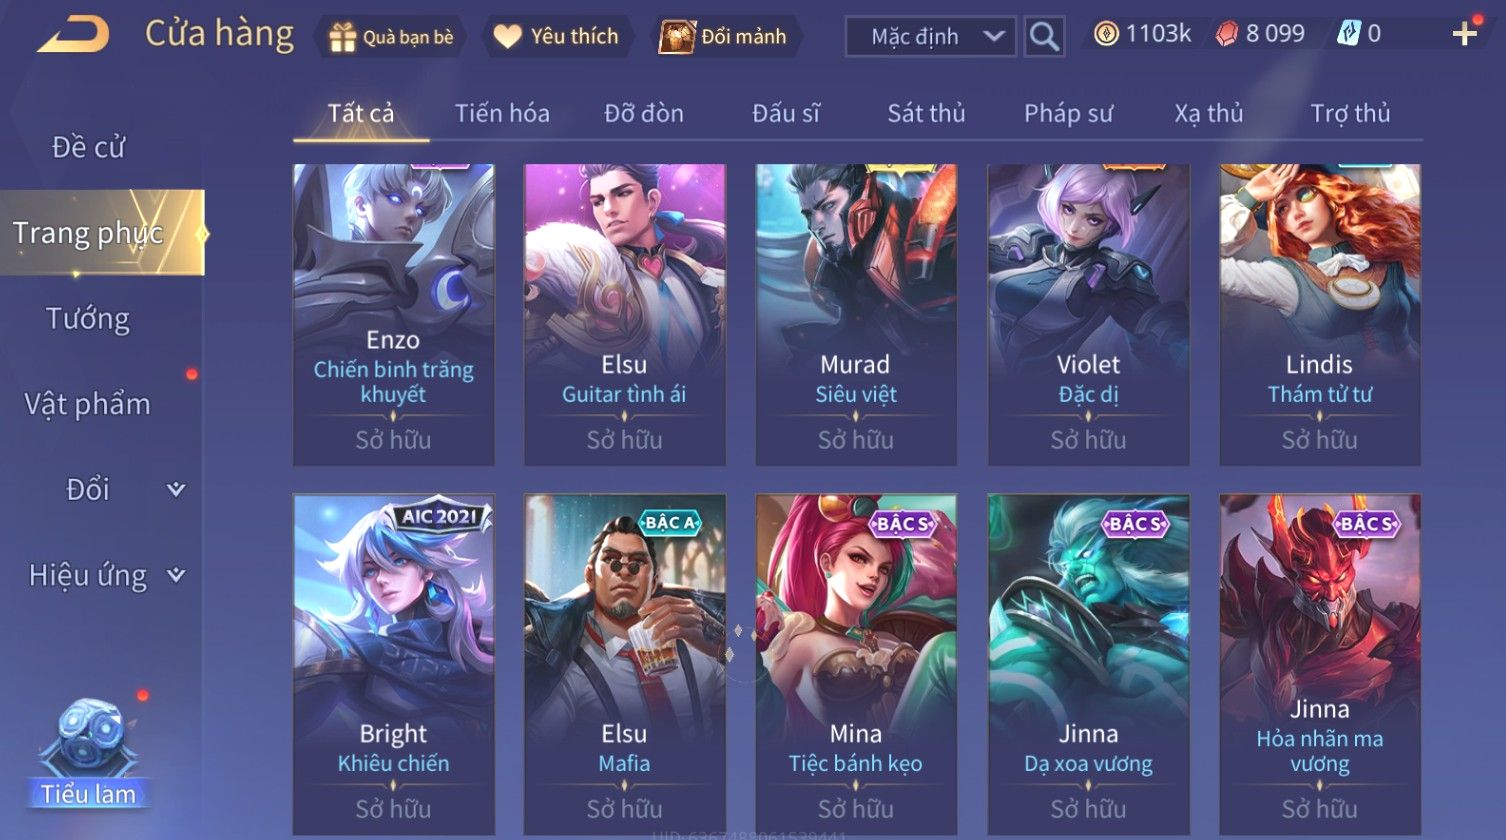This screenshot has height=840, width=1506.
Task: Open the Murad Siêu việt skin card
Action: coord(856,315)
